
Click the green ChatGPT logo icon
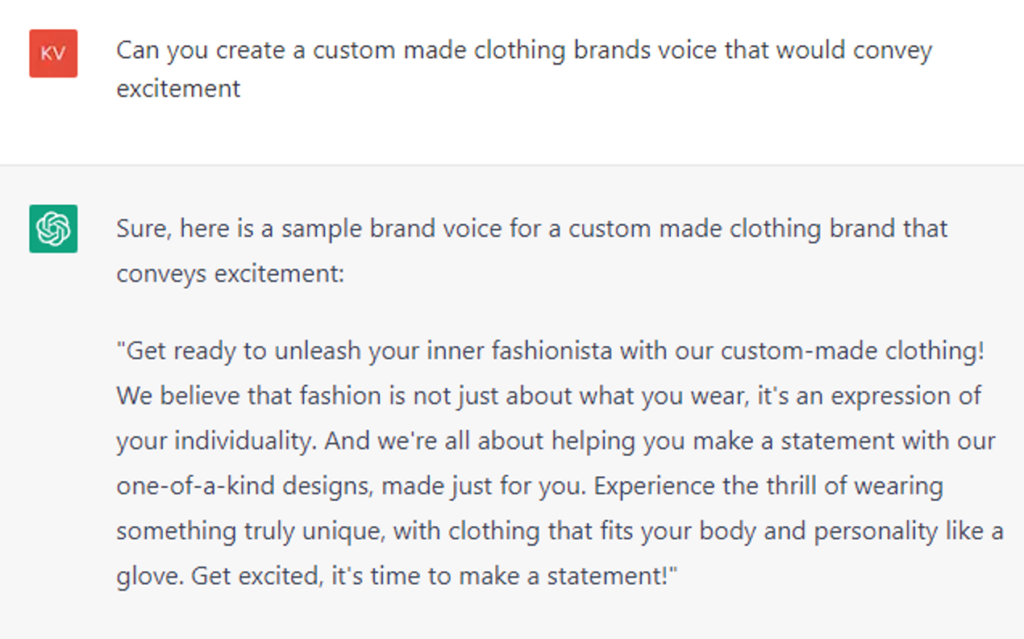click(x=53, y=229)
